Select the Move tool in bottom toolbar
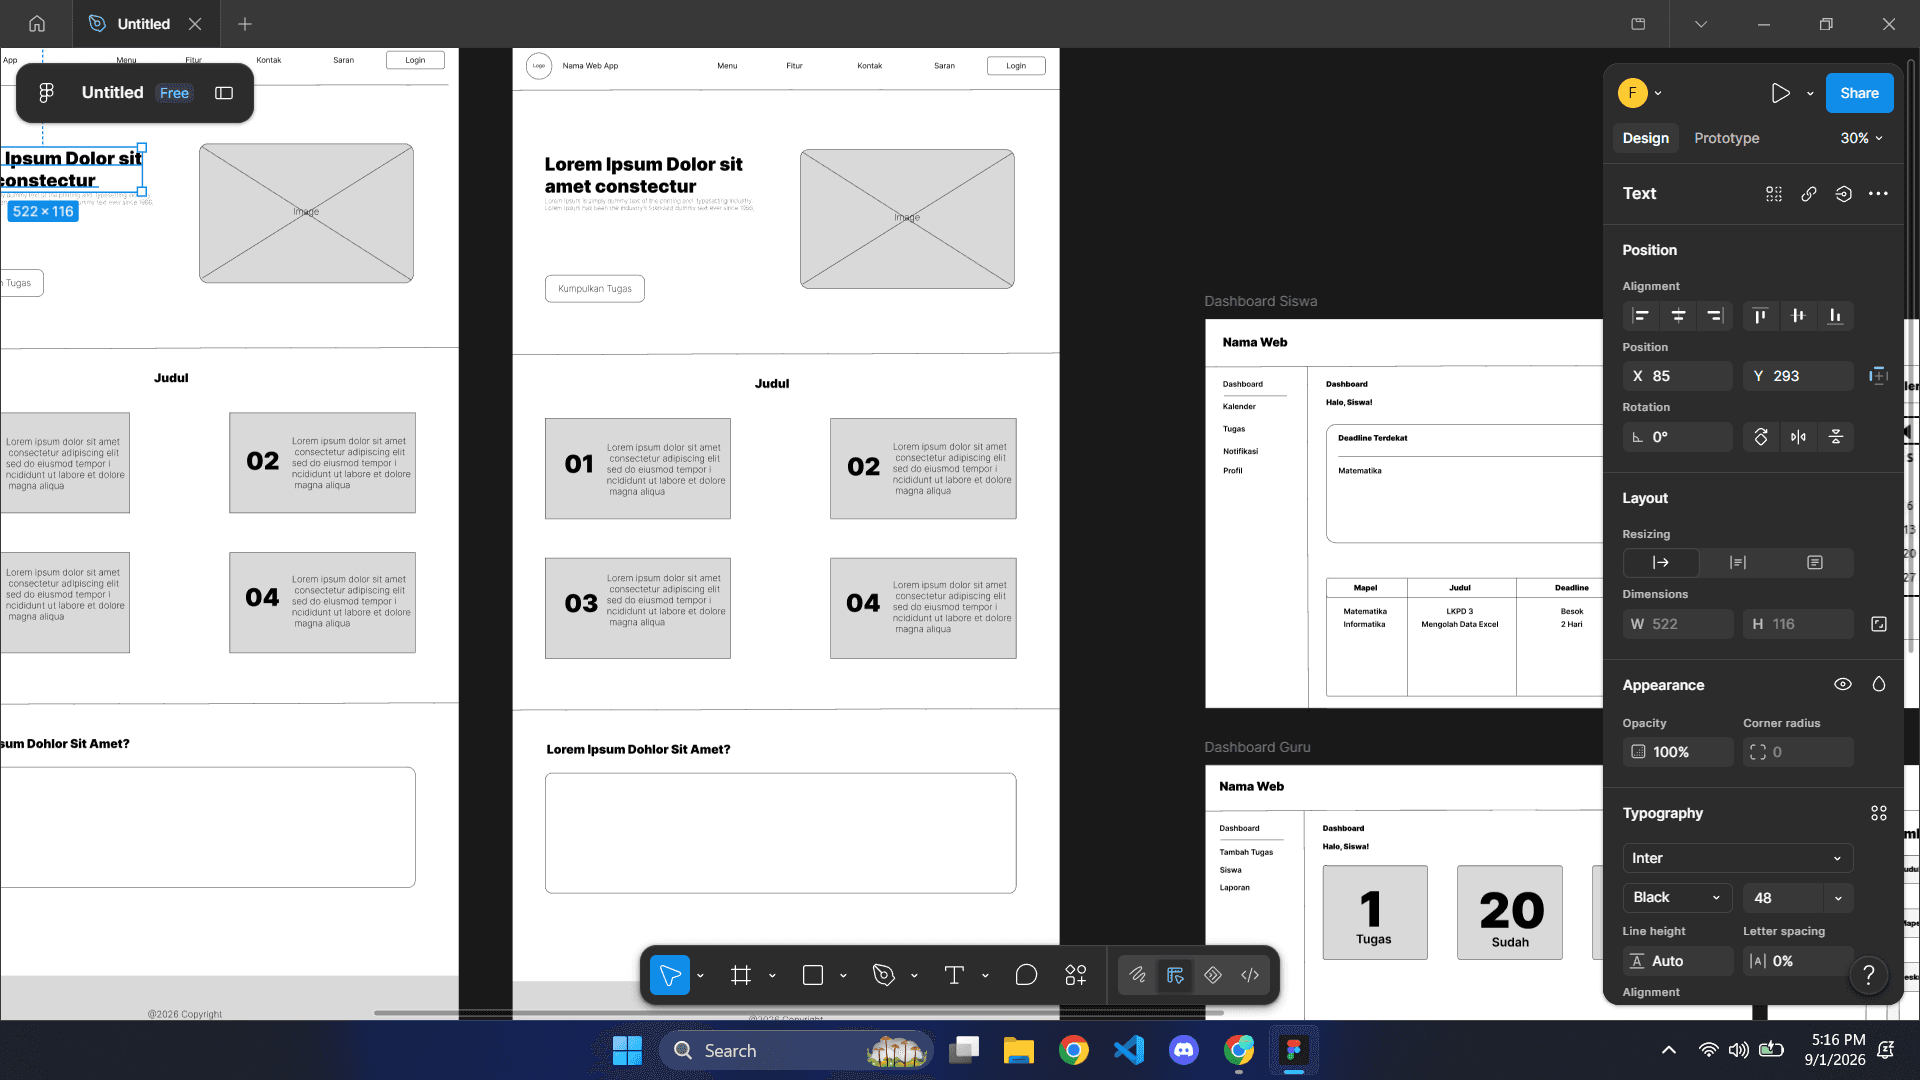The width and height of the screenshot is (1920, 1080). (669, 975)
